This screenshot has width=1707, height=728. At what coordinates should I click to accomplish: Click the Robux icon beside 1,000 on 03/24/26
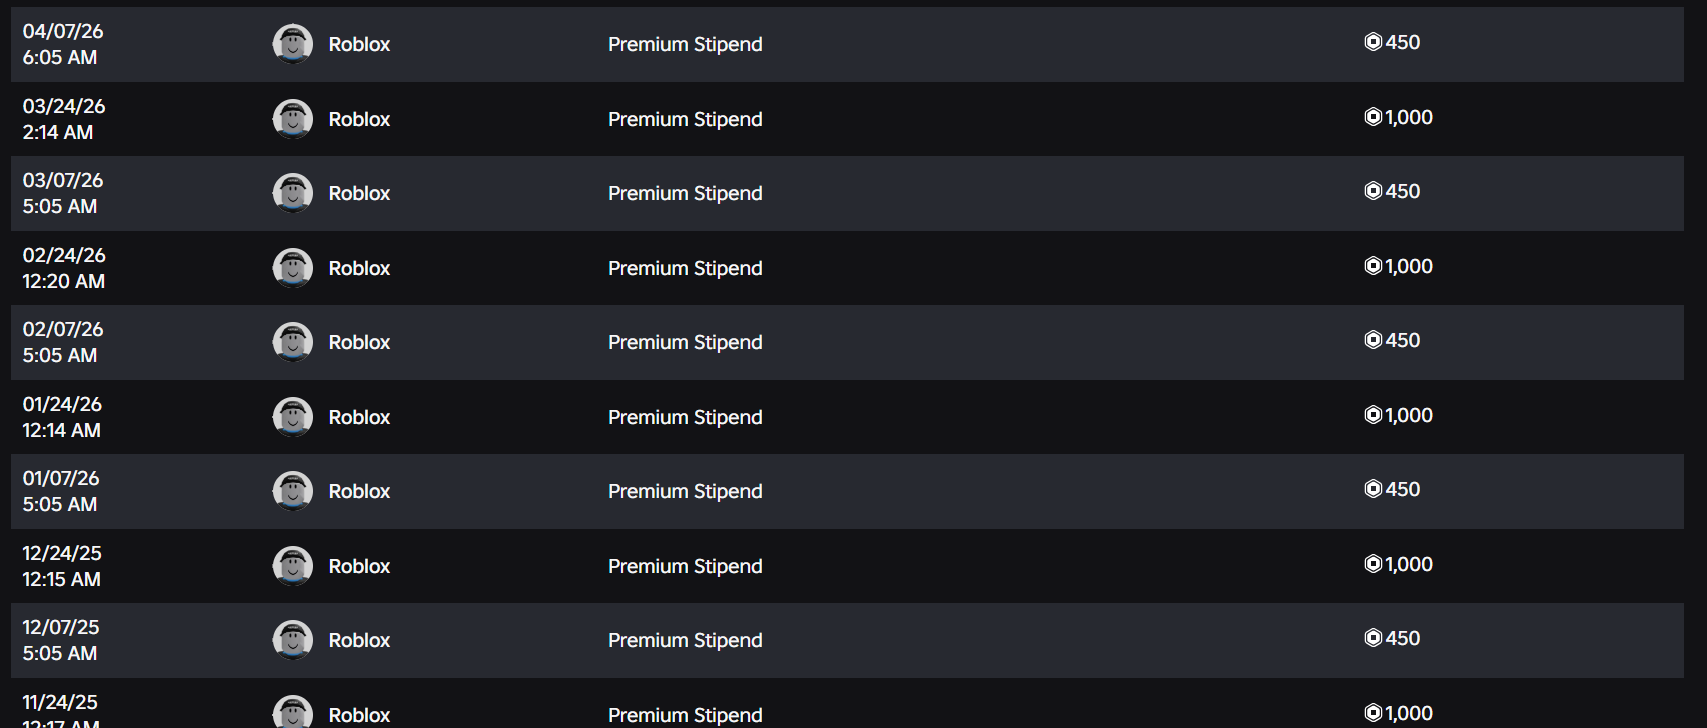point(1373,117)
